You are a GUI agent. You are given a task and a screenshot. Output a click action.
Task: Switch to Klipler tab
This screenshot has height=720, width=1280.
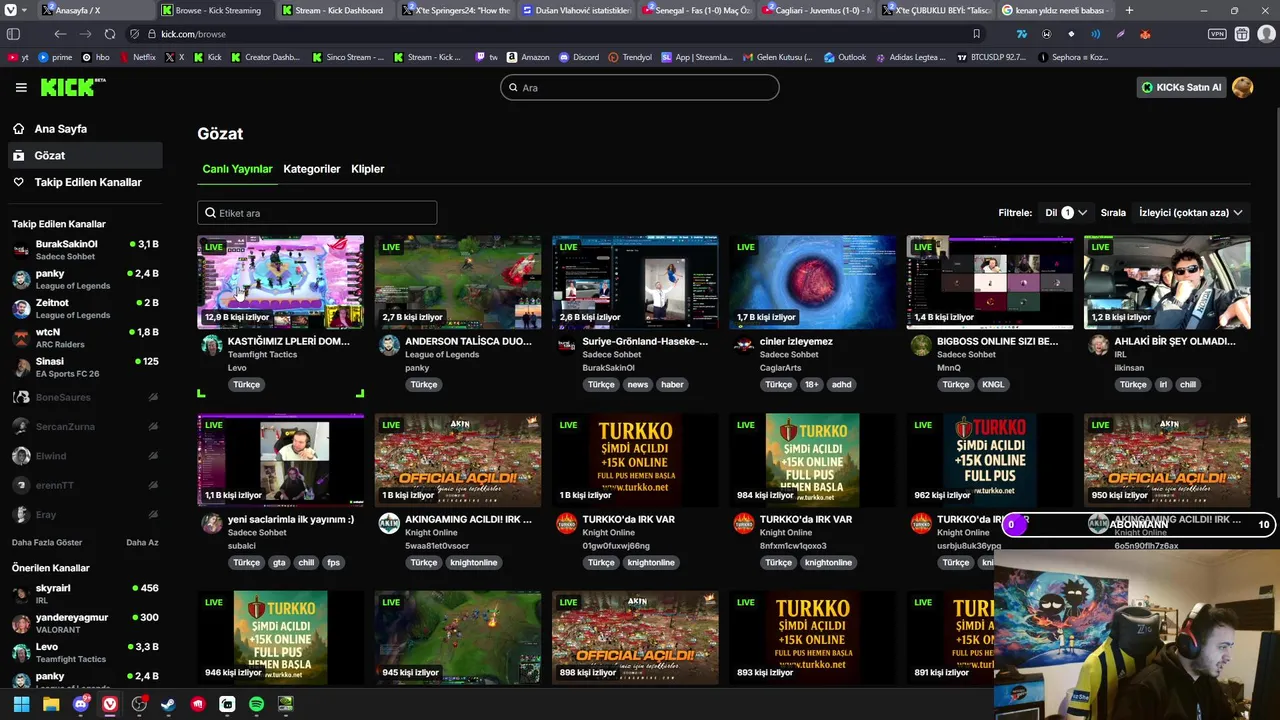[368, 169]
